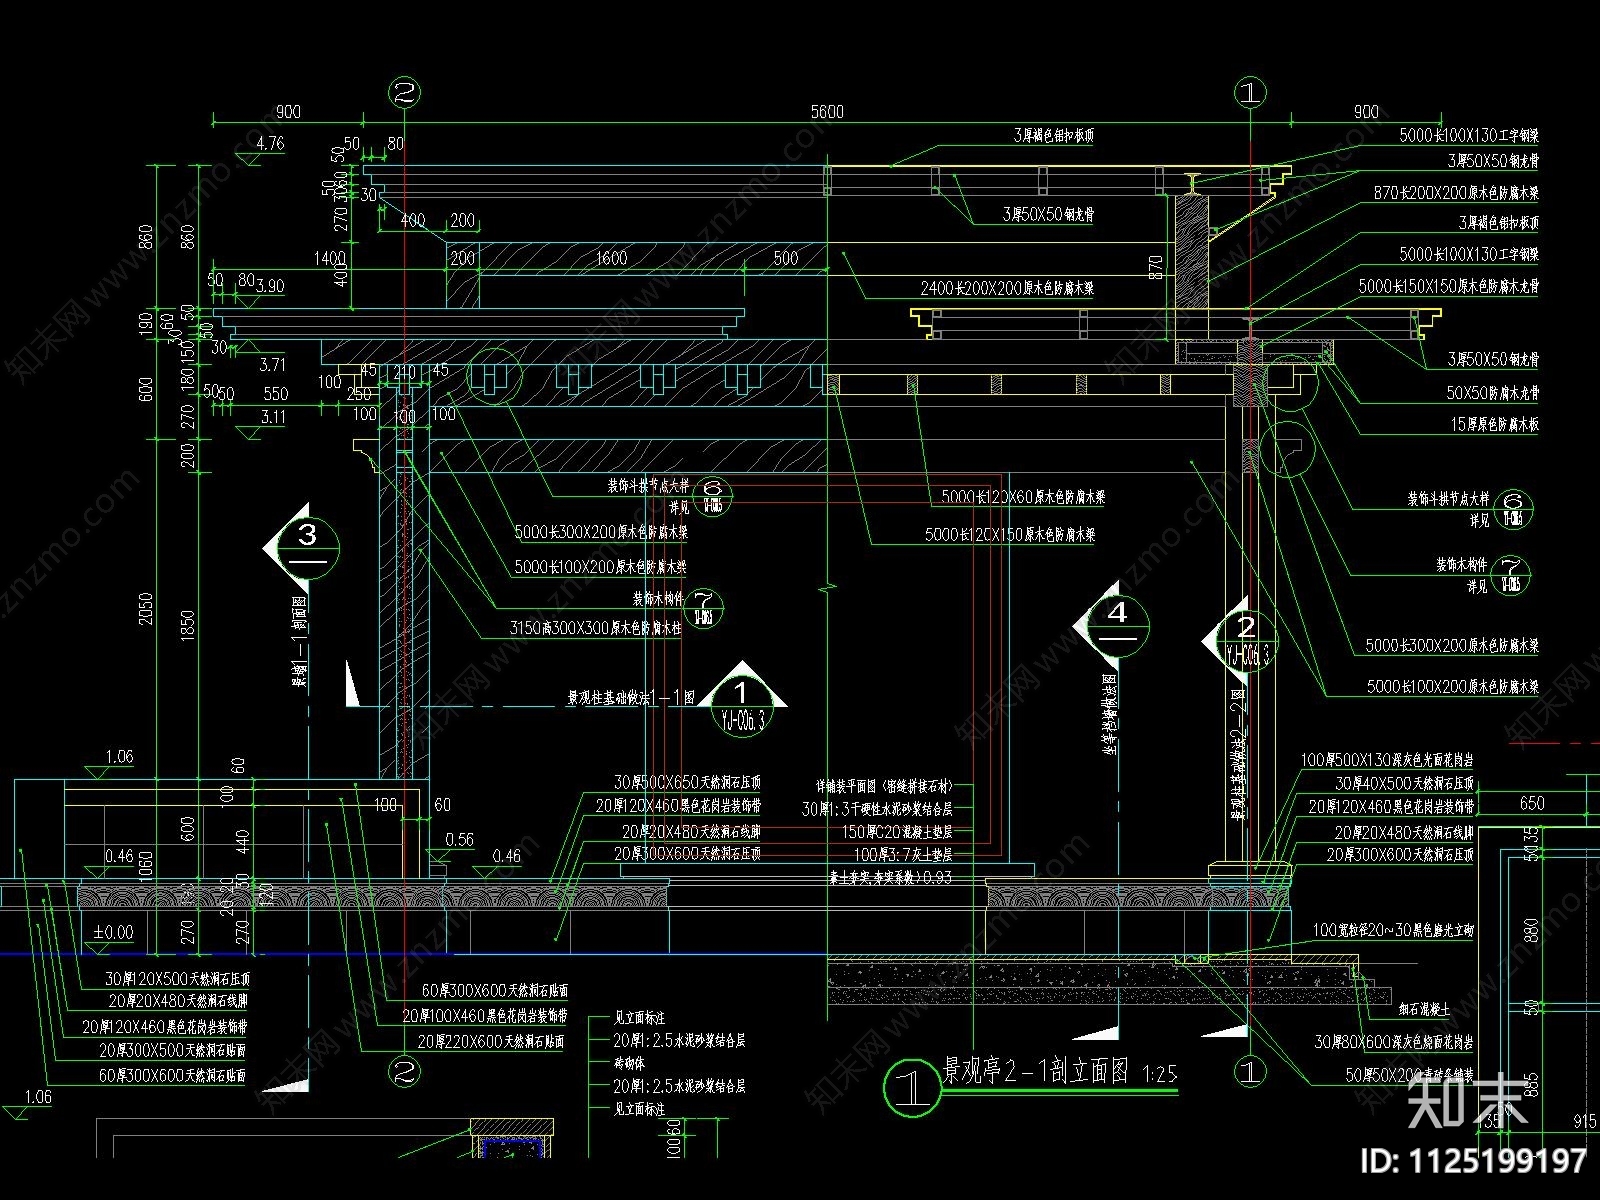Select the 5000长120X150原木色防腐木梁 annotation
This screenshot has width=1600, height=1200.
tap(1010, 535)
